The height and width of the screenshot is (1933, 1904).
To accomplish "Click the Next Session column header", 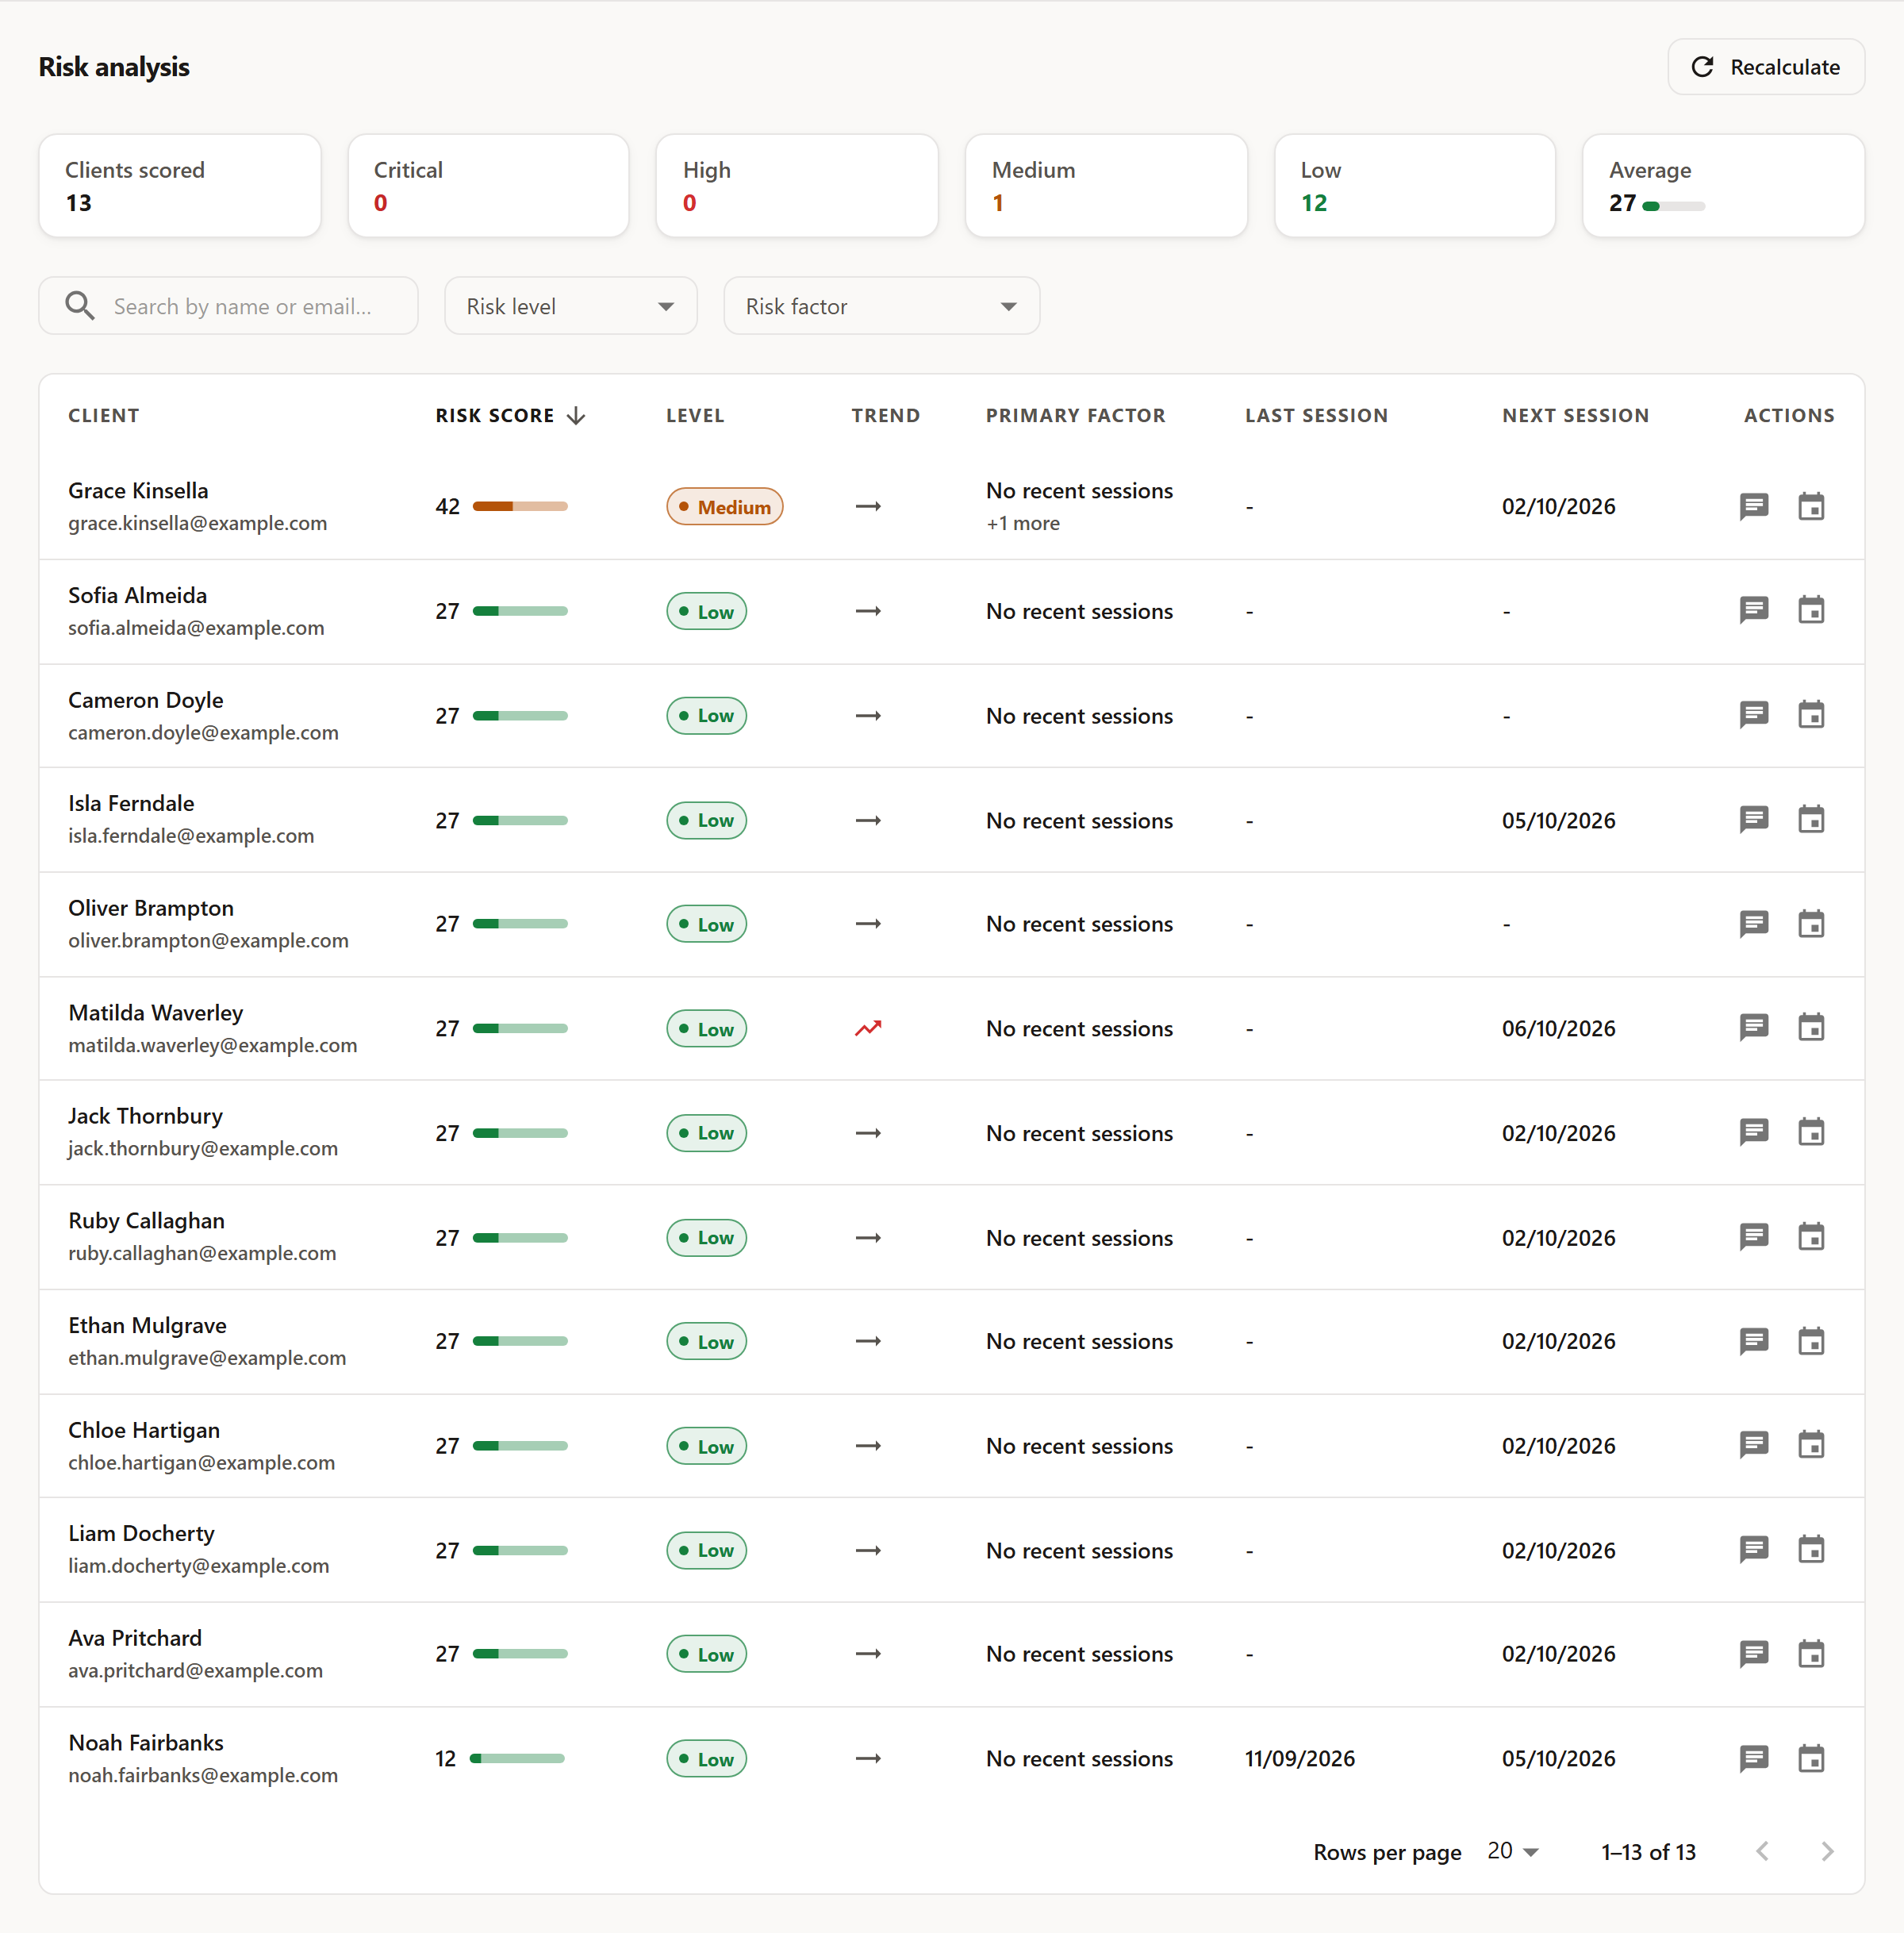I will (x=1575, y=415).
